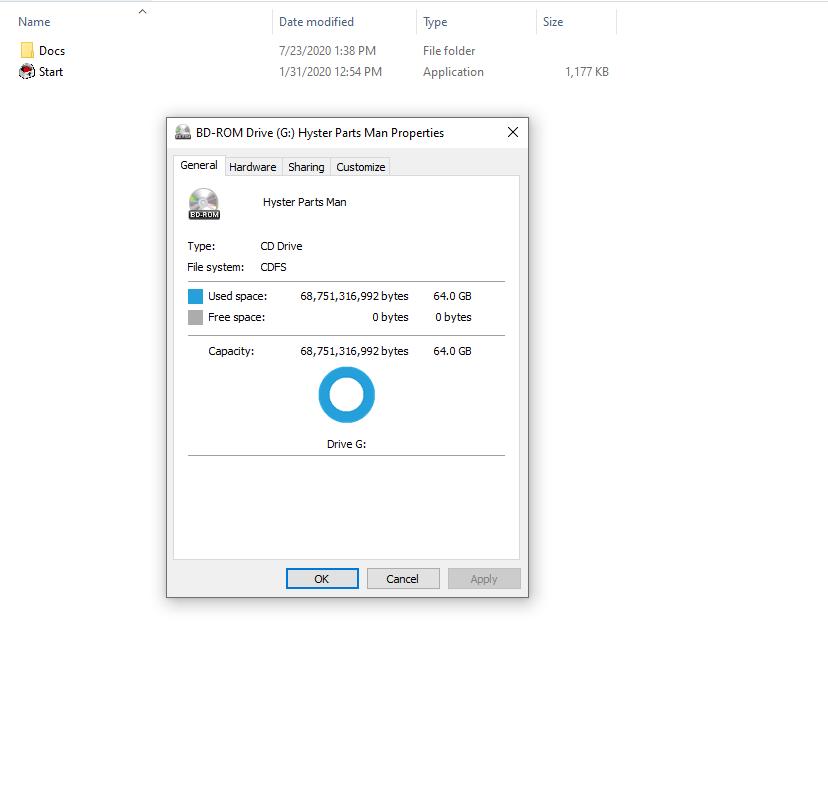Viewport: 828px width, 795px height.
Task: Confirm with the OK button
Action: point(322,579)
